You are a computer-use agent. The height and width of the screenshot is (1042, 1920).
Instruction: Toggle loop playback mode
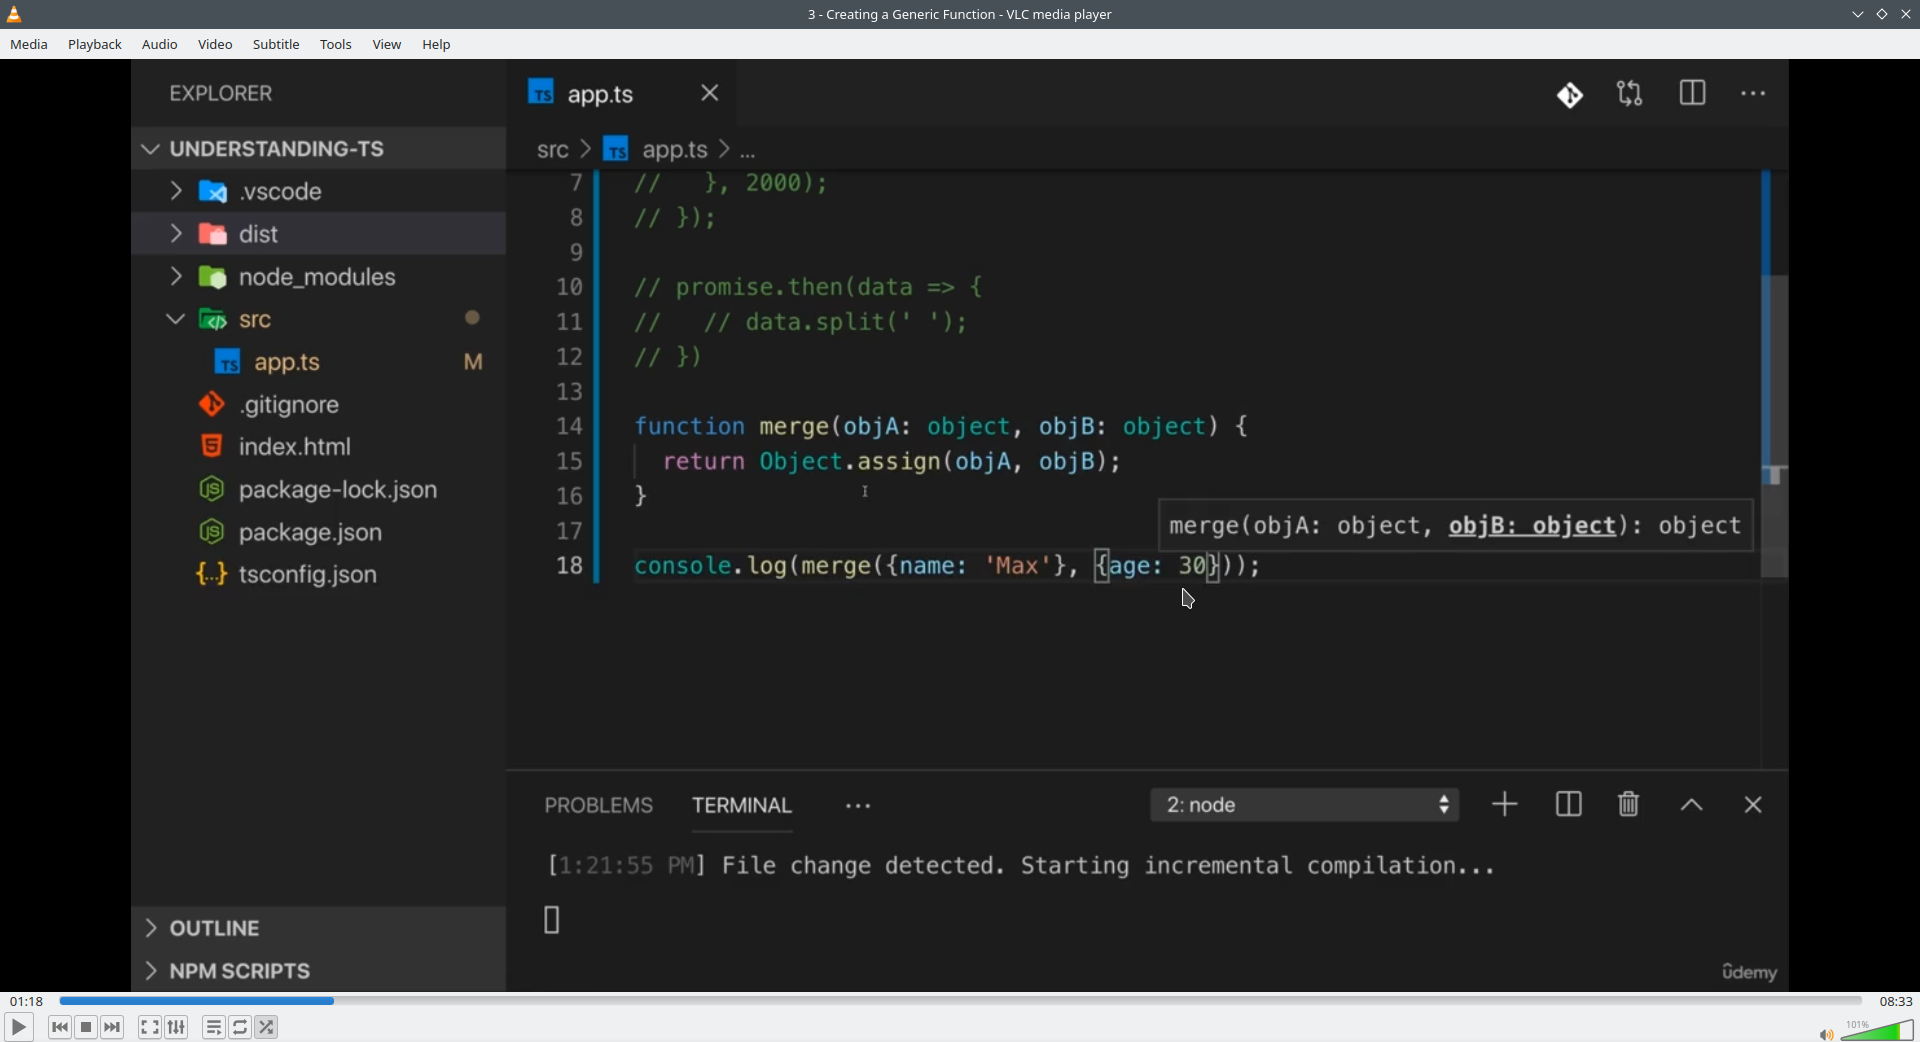(x=240, y=1027)
